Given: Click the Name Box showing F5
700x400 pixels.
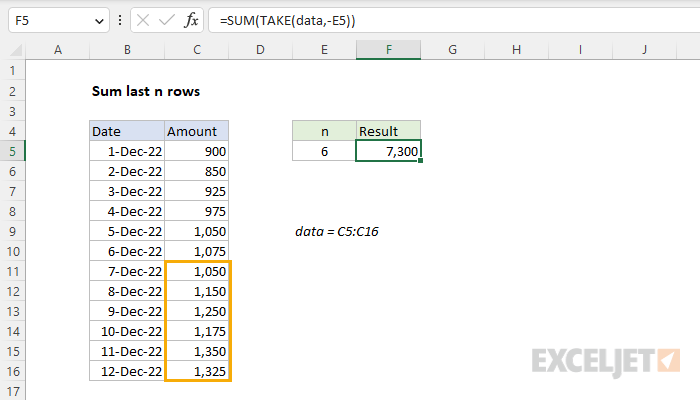Looking at the screenshot, I should (52, 21).
